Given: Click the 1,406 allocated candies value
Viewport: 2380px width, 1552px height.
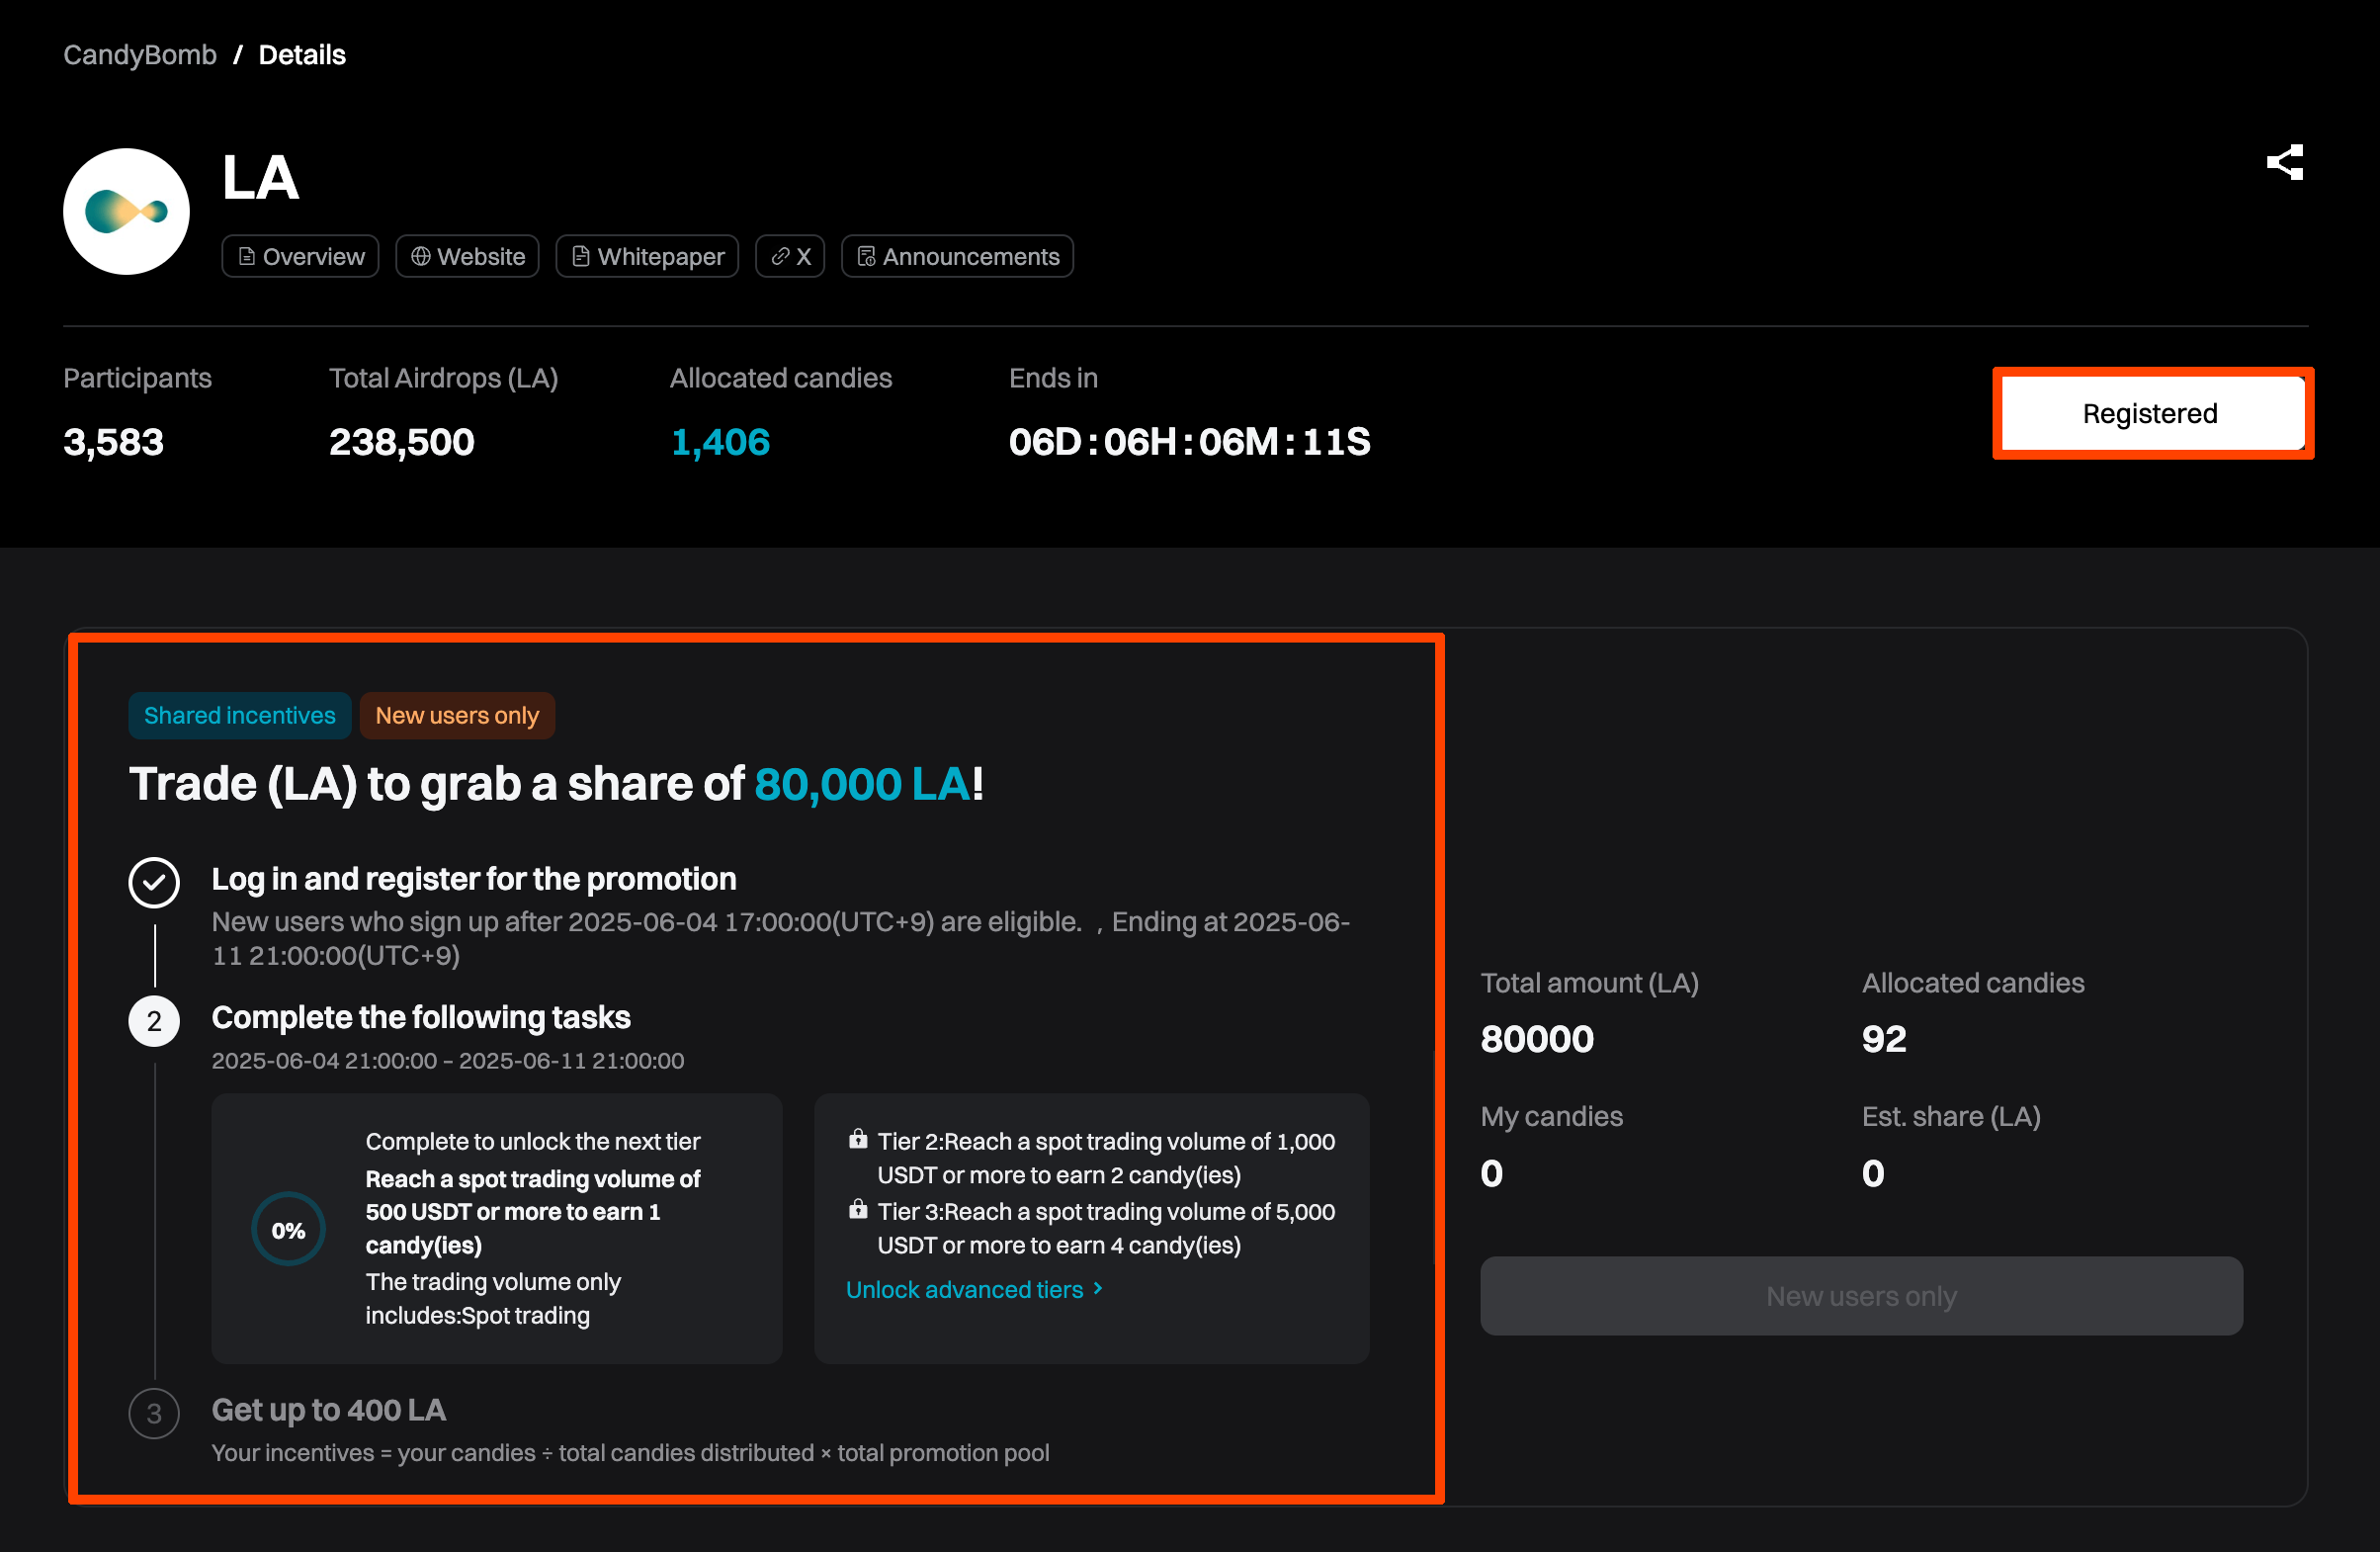Looking at the screenshot, I should point(720,442).
